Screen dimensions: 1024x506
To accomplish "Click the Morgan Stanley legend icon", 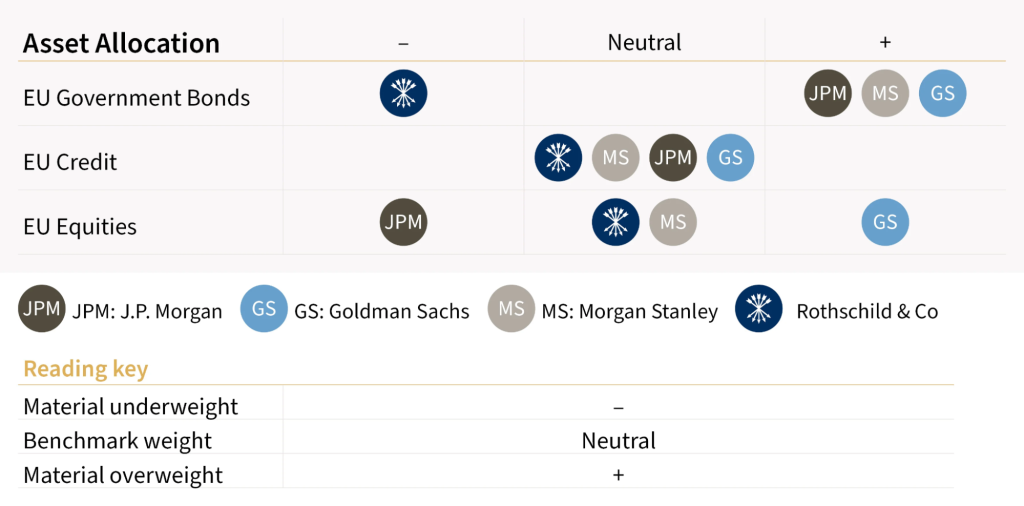I will [x=511, y=309].
